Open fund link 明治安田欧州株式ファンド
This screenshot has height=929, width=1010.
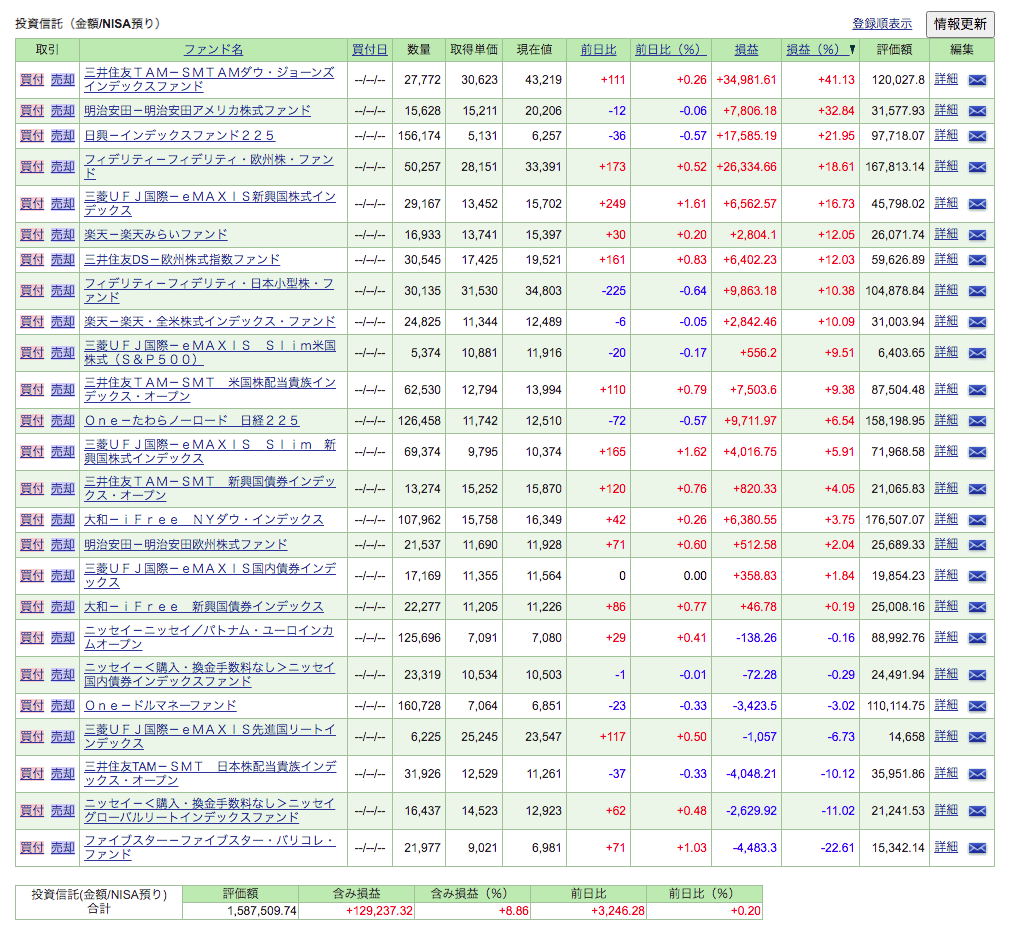186,545
